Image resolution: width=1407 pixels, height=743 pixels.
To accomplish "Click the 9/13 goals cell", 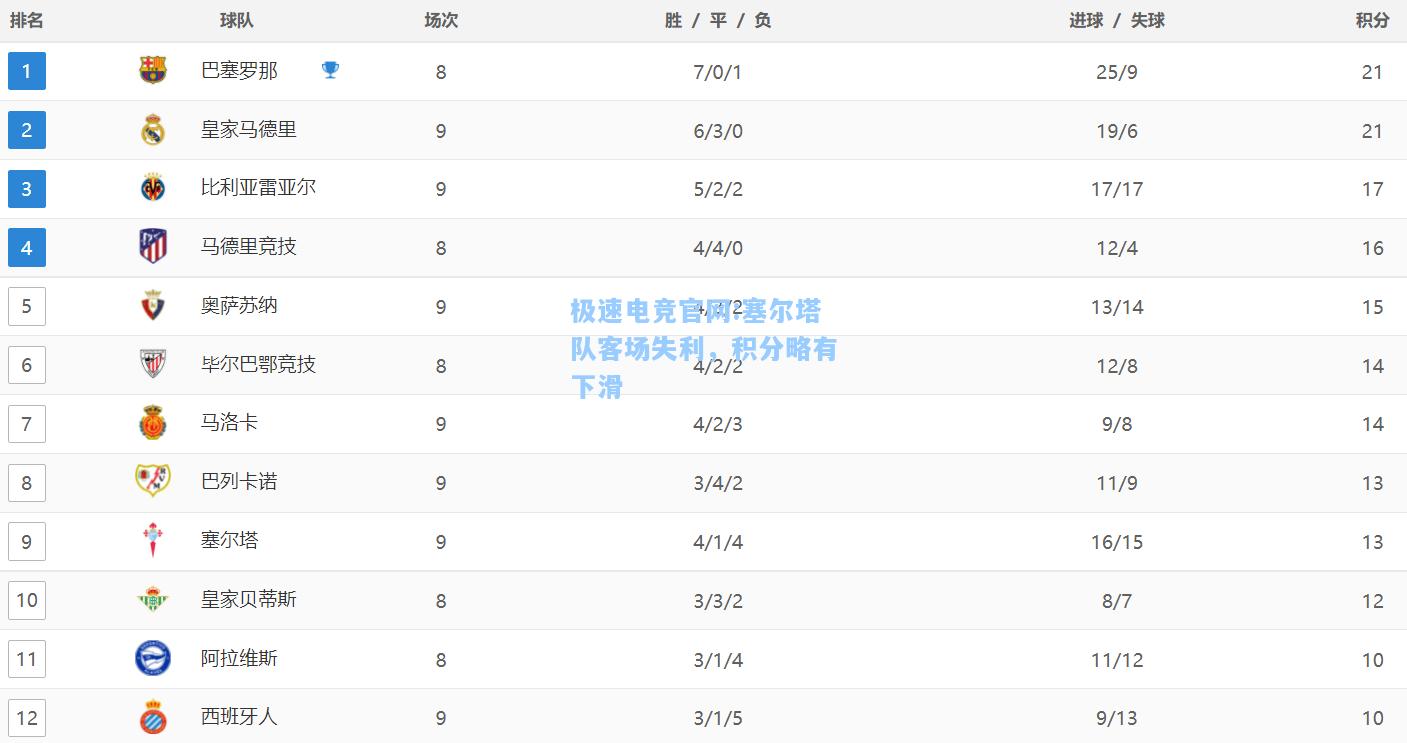I will (1117, 718).
